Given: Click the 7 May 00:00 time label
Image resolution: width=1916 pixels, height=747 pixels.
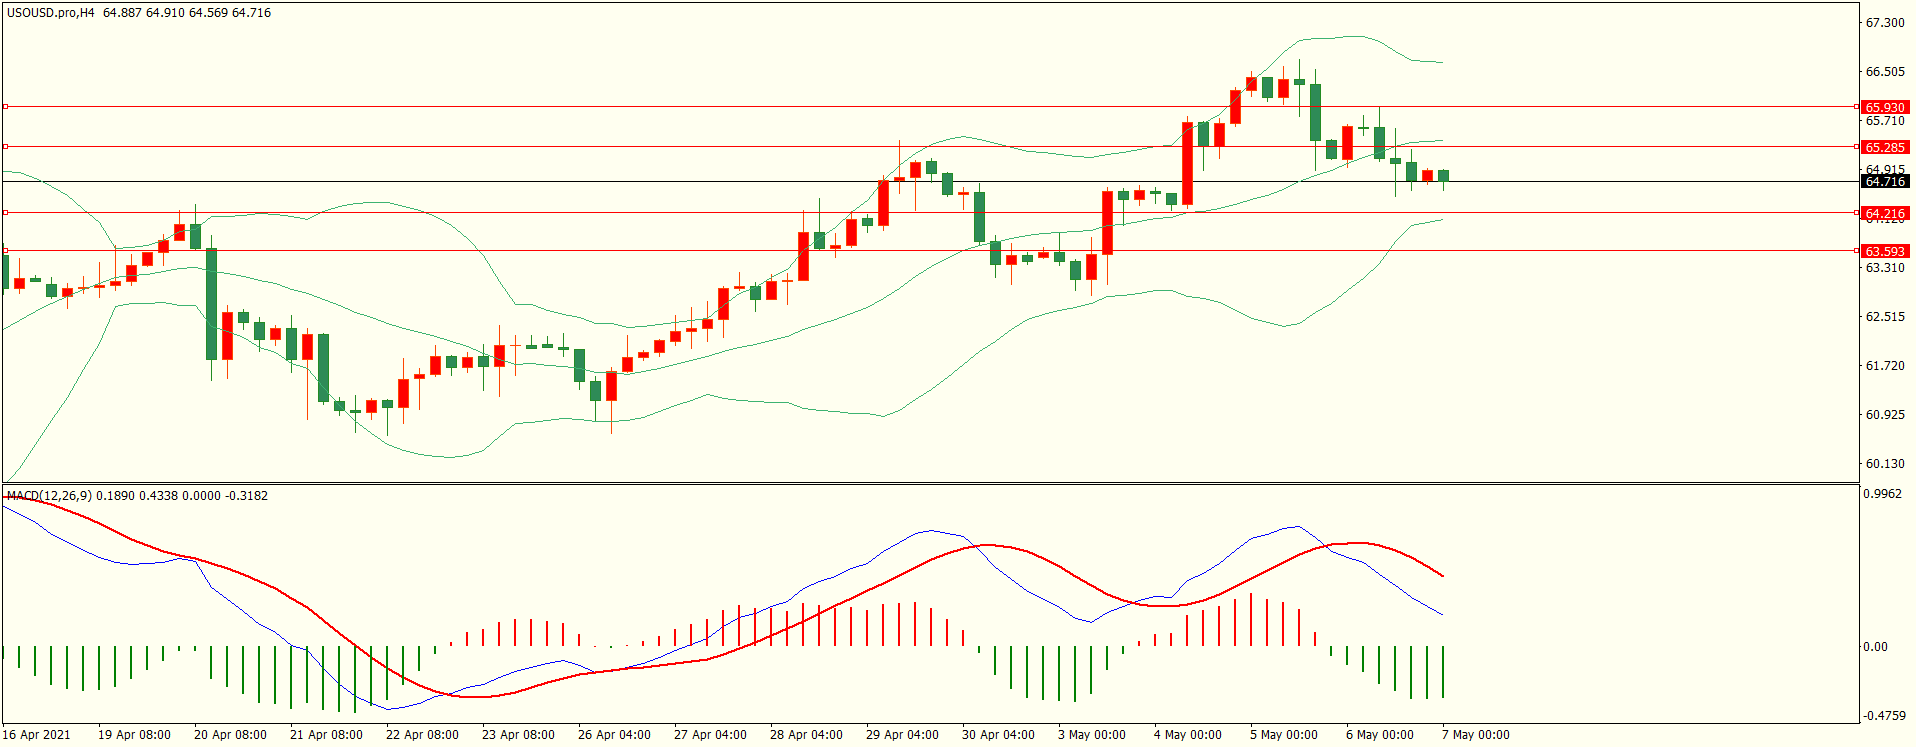Looking at the screenshot, I should point(1475,734).
